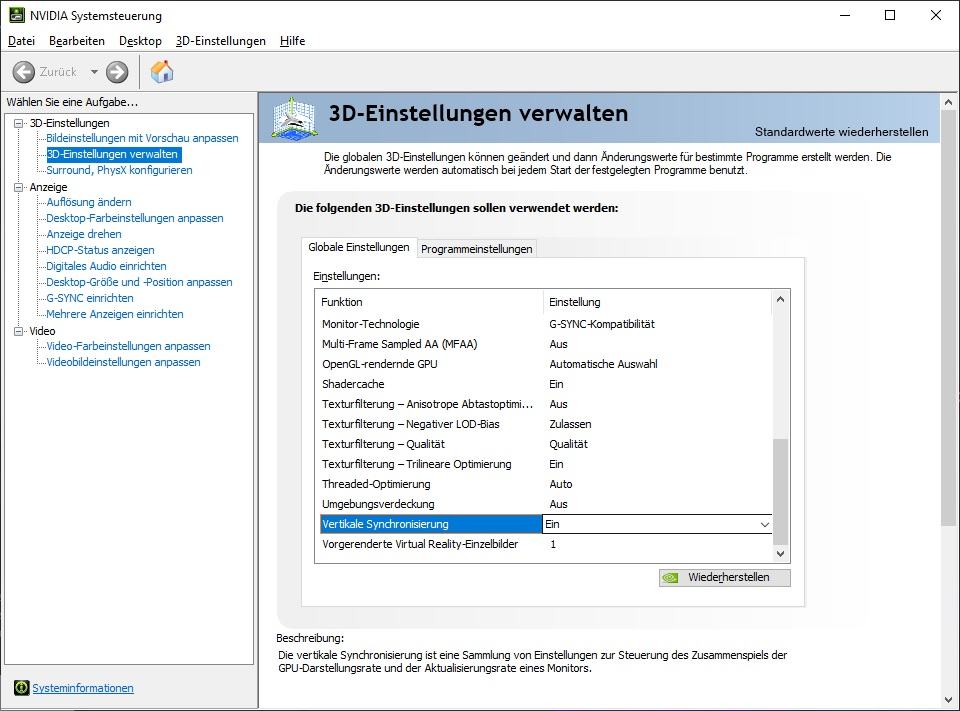Image resolution: width=960 pixels, height=711 pixels.
Task: Open Desktop-Größe und -Position anpassen
Action: click(x=140, y=282)
